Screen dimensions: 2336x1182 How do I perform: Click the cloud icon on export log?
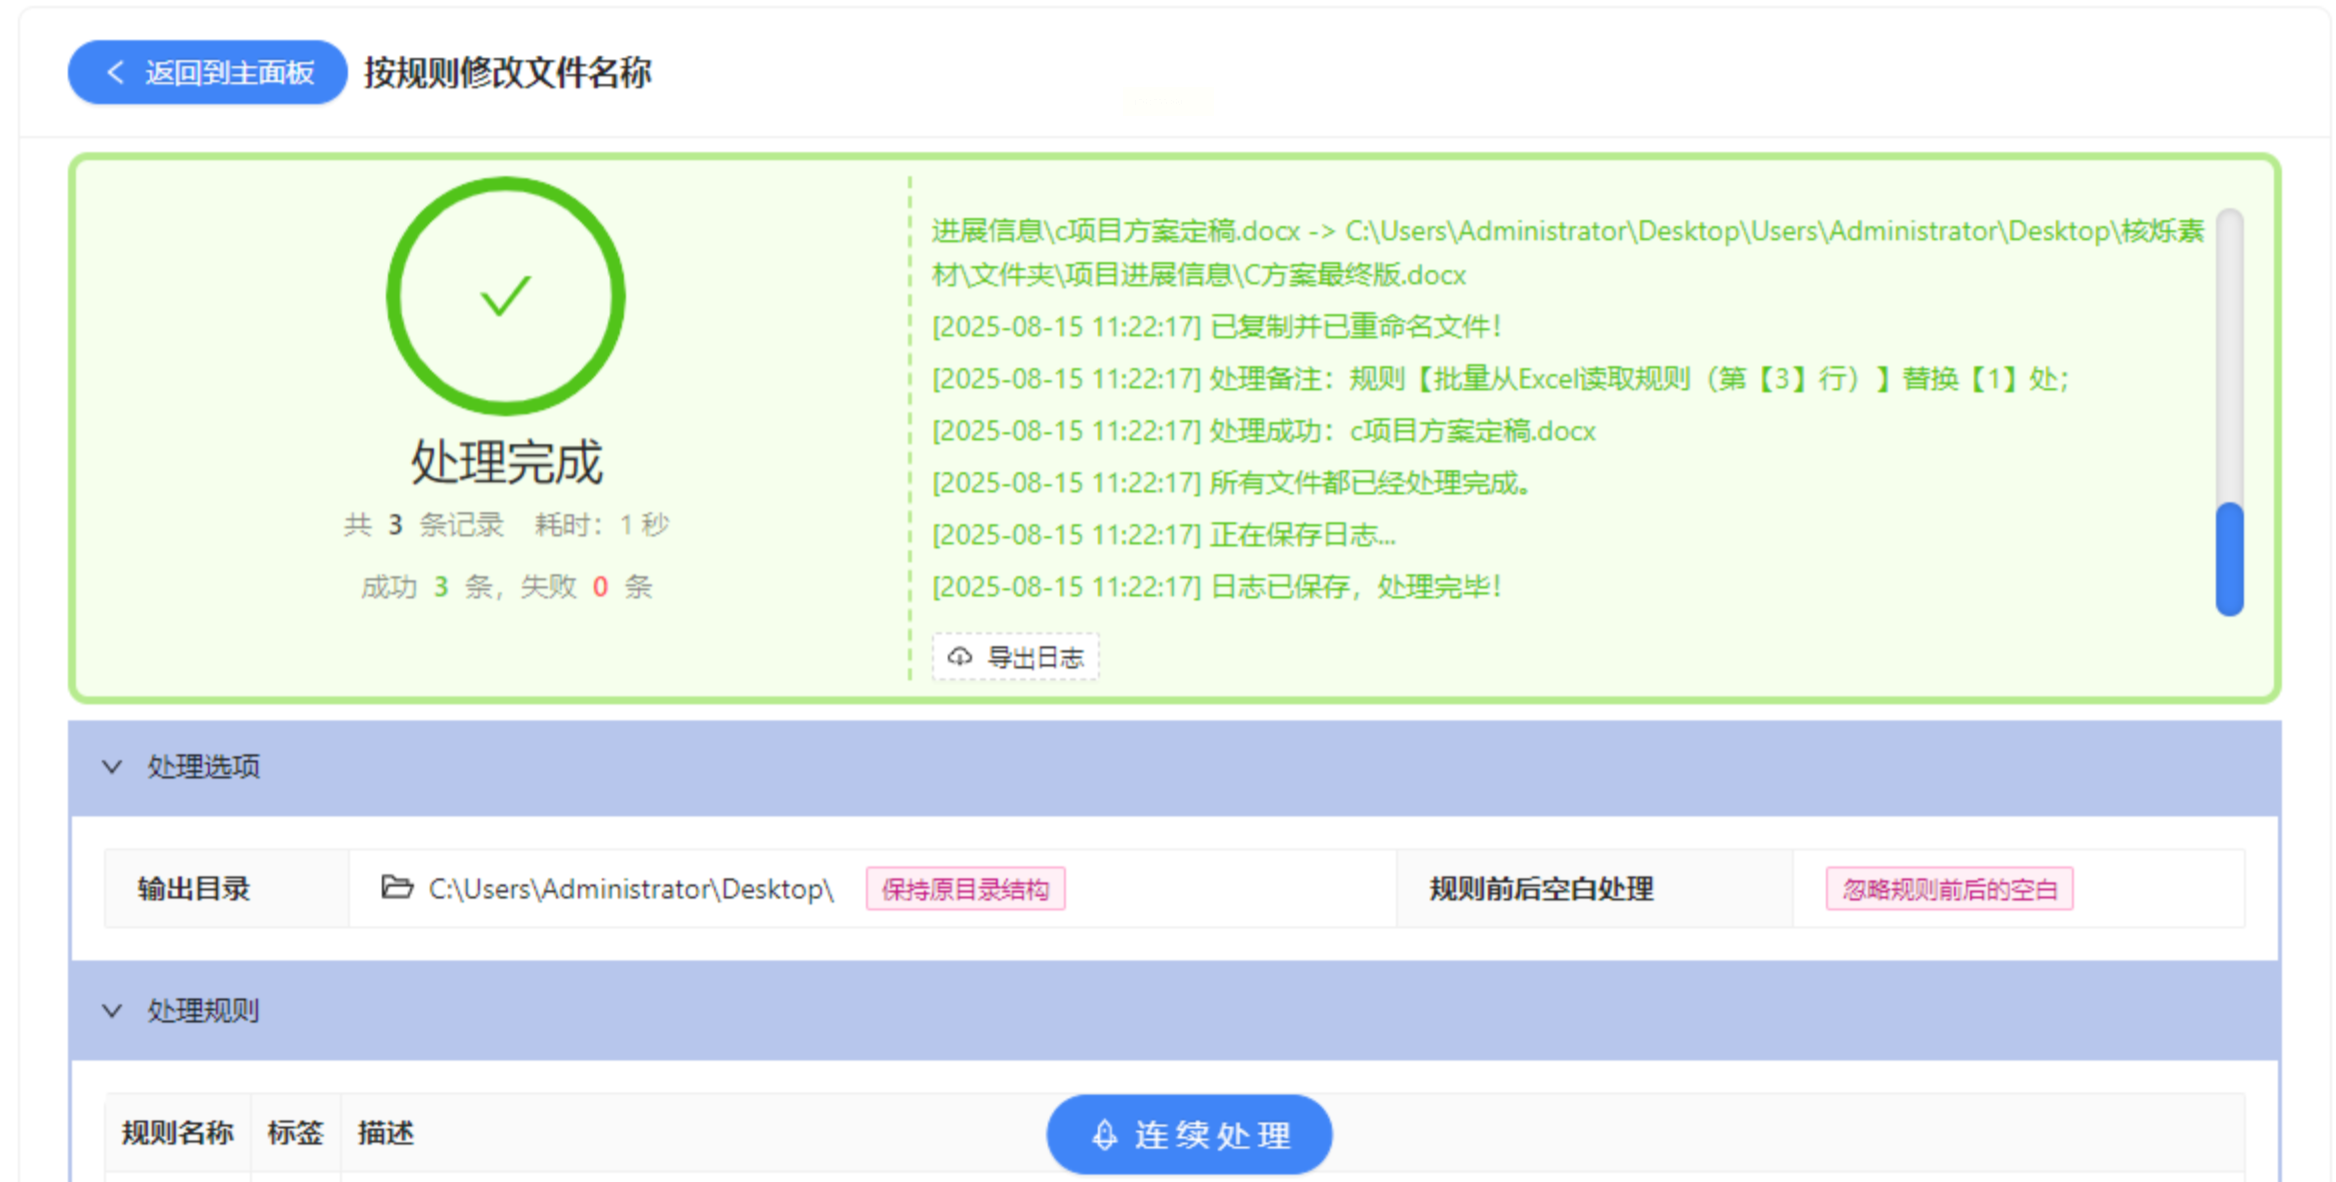point(960,657)
